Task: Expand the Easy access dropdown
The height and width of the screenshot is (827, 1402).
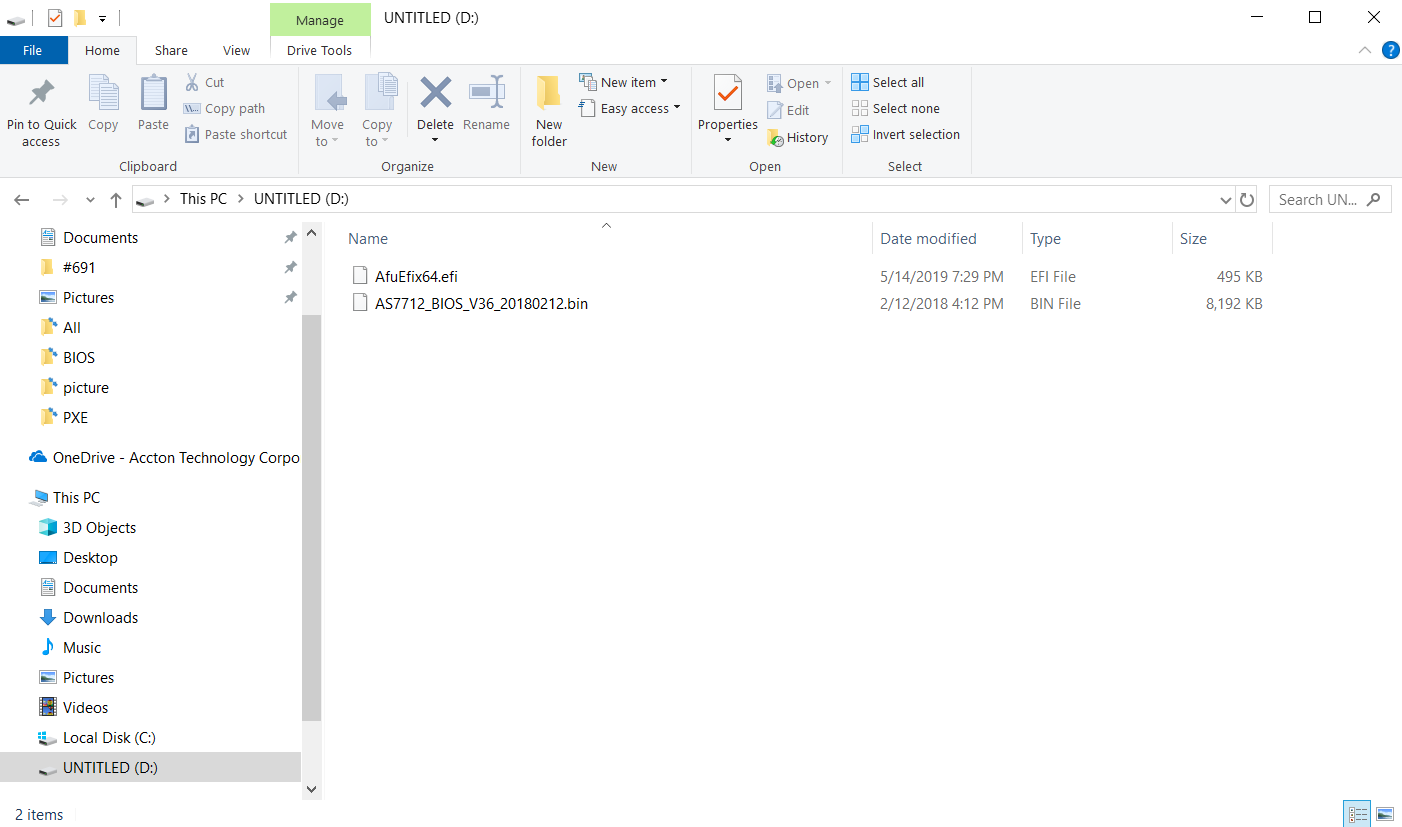Action: pyautogui.click(x=677, y=108)
